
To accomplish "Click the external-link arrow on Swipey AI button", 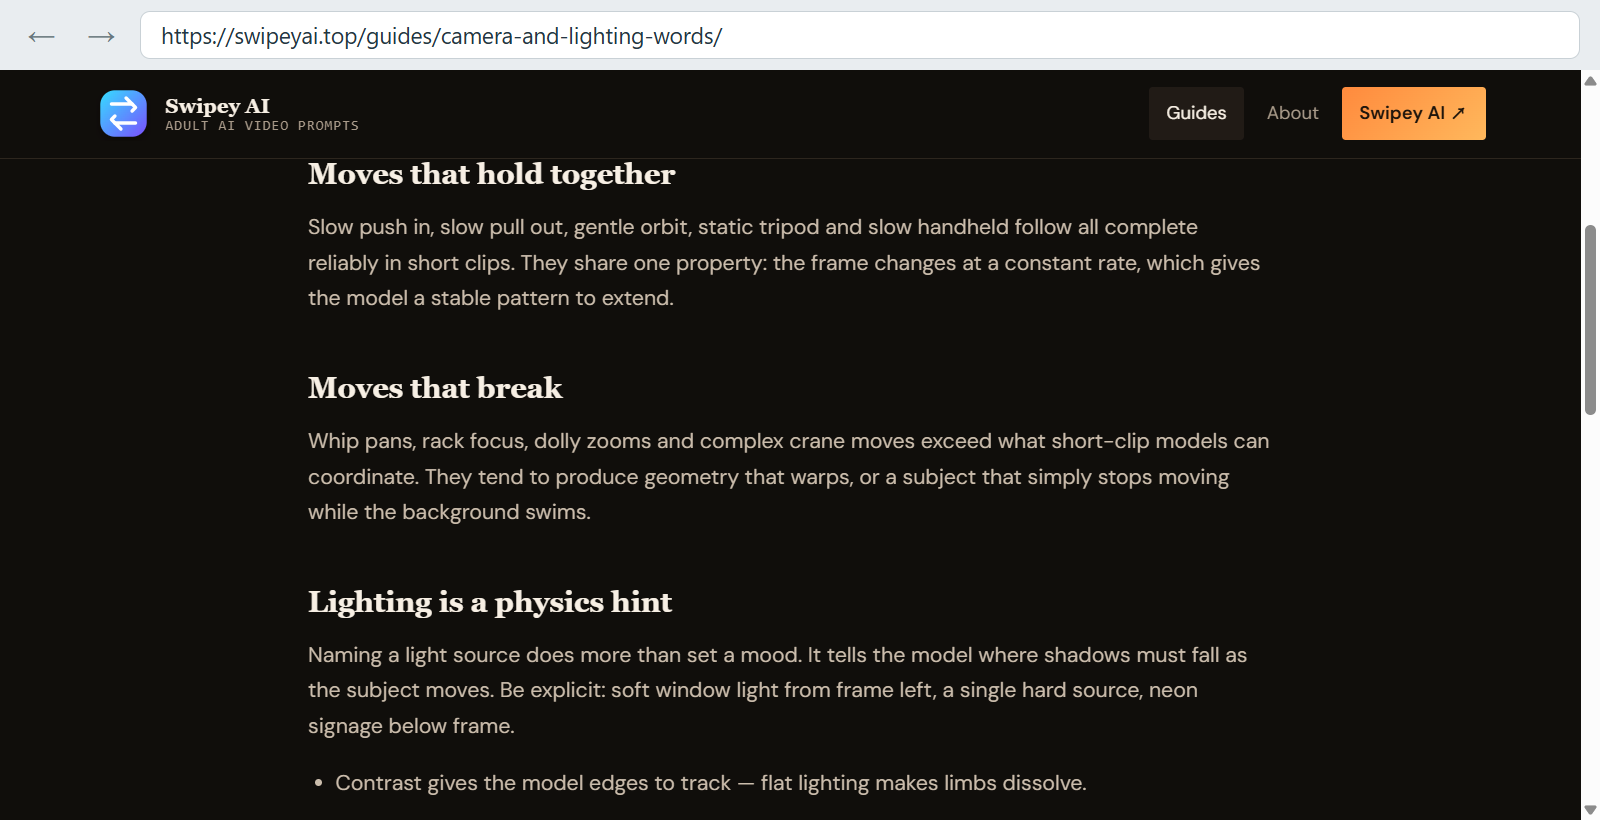I will point(1459,113).
